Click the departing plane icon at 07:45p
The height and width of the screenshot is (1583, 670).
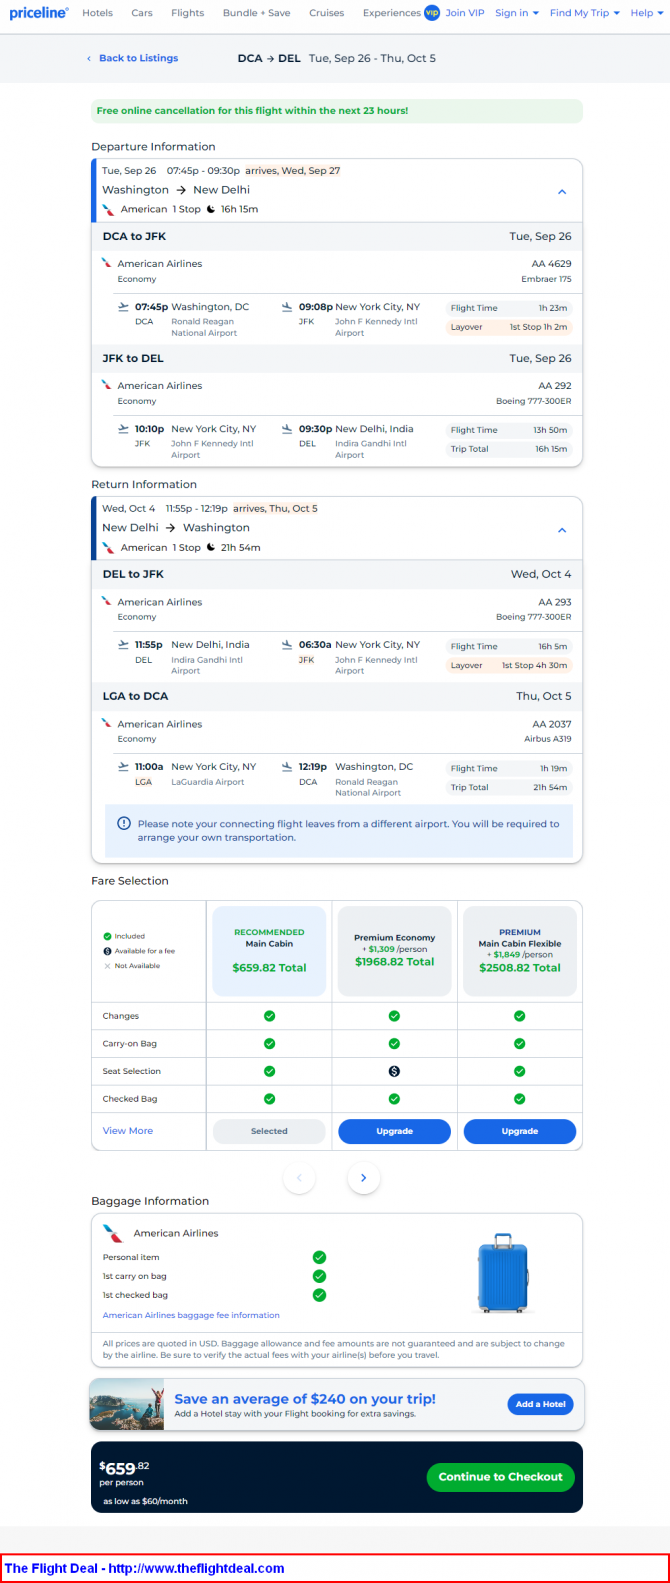tap(124, 307)
